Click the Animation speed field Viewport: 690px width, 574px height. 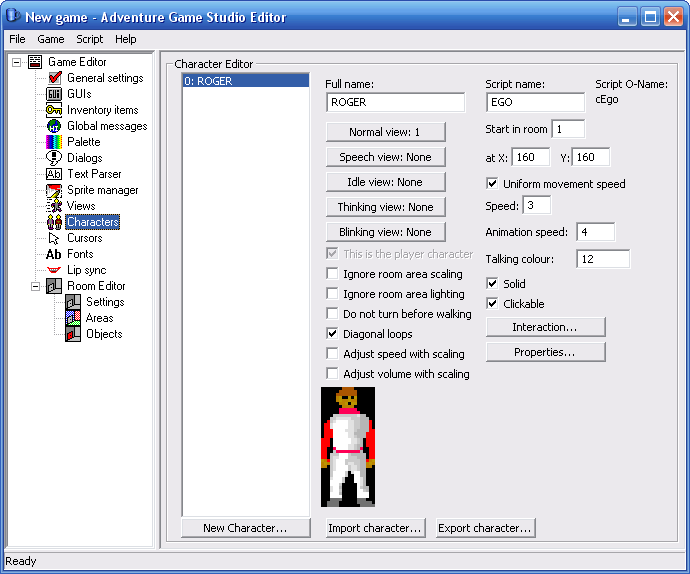pyautogui.click(x=596, y=232)
